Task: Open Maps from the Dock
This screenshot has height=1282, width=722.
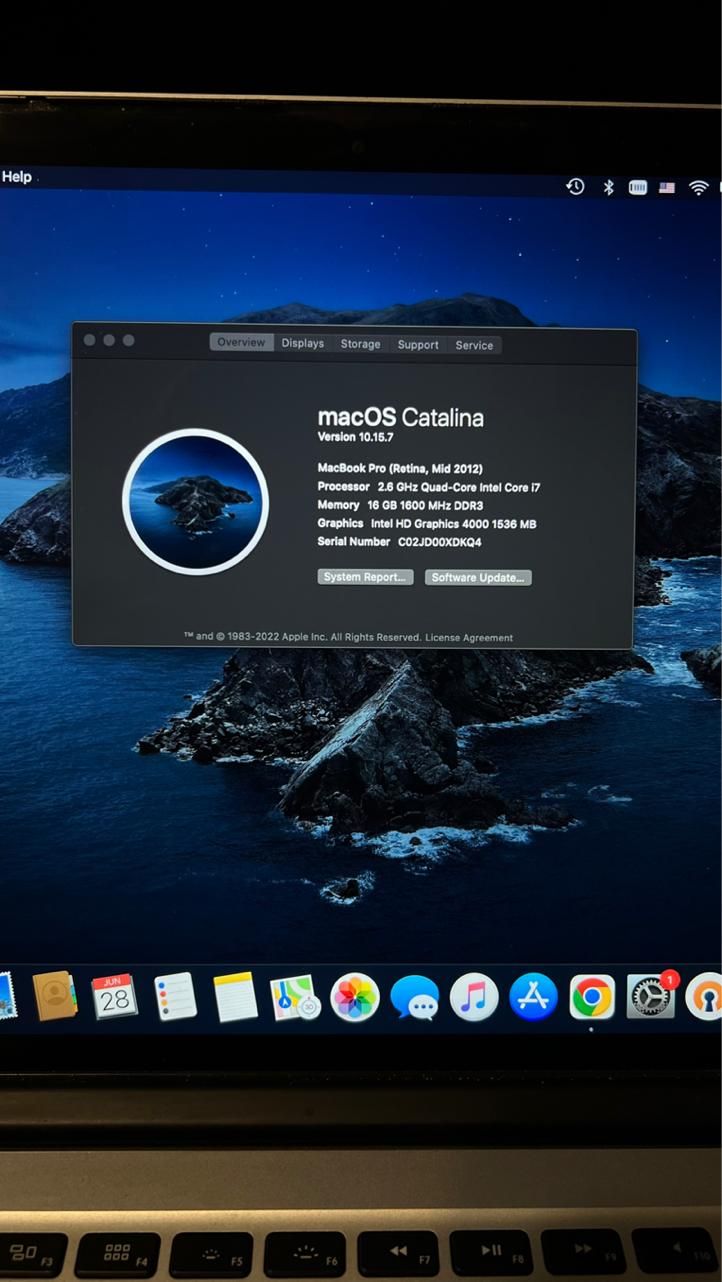Action: pyautogui.click(x=294, y=997)
